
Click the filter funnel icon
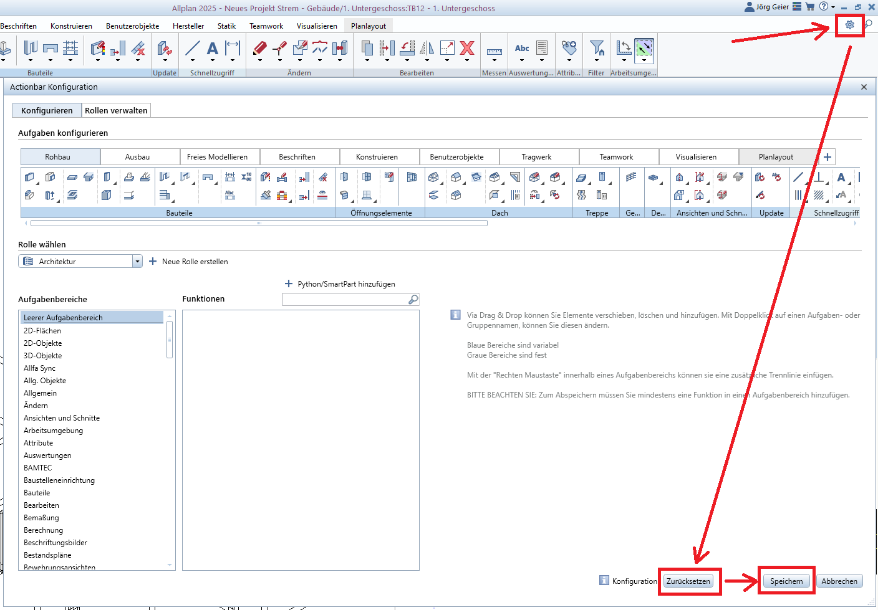pyautogui.click(x=596, y=47)
